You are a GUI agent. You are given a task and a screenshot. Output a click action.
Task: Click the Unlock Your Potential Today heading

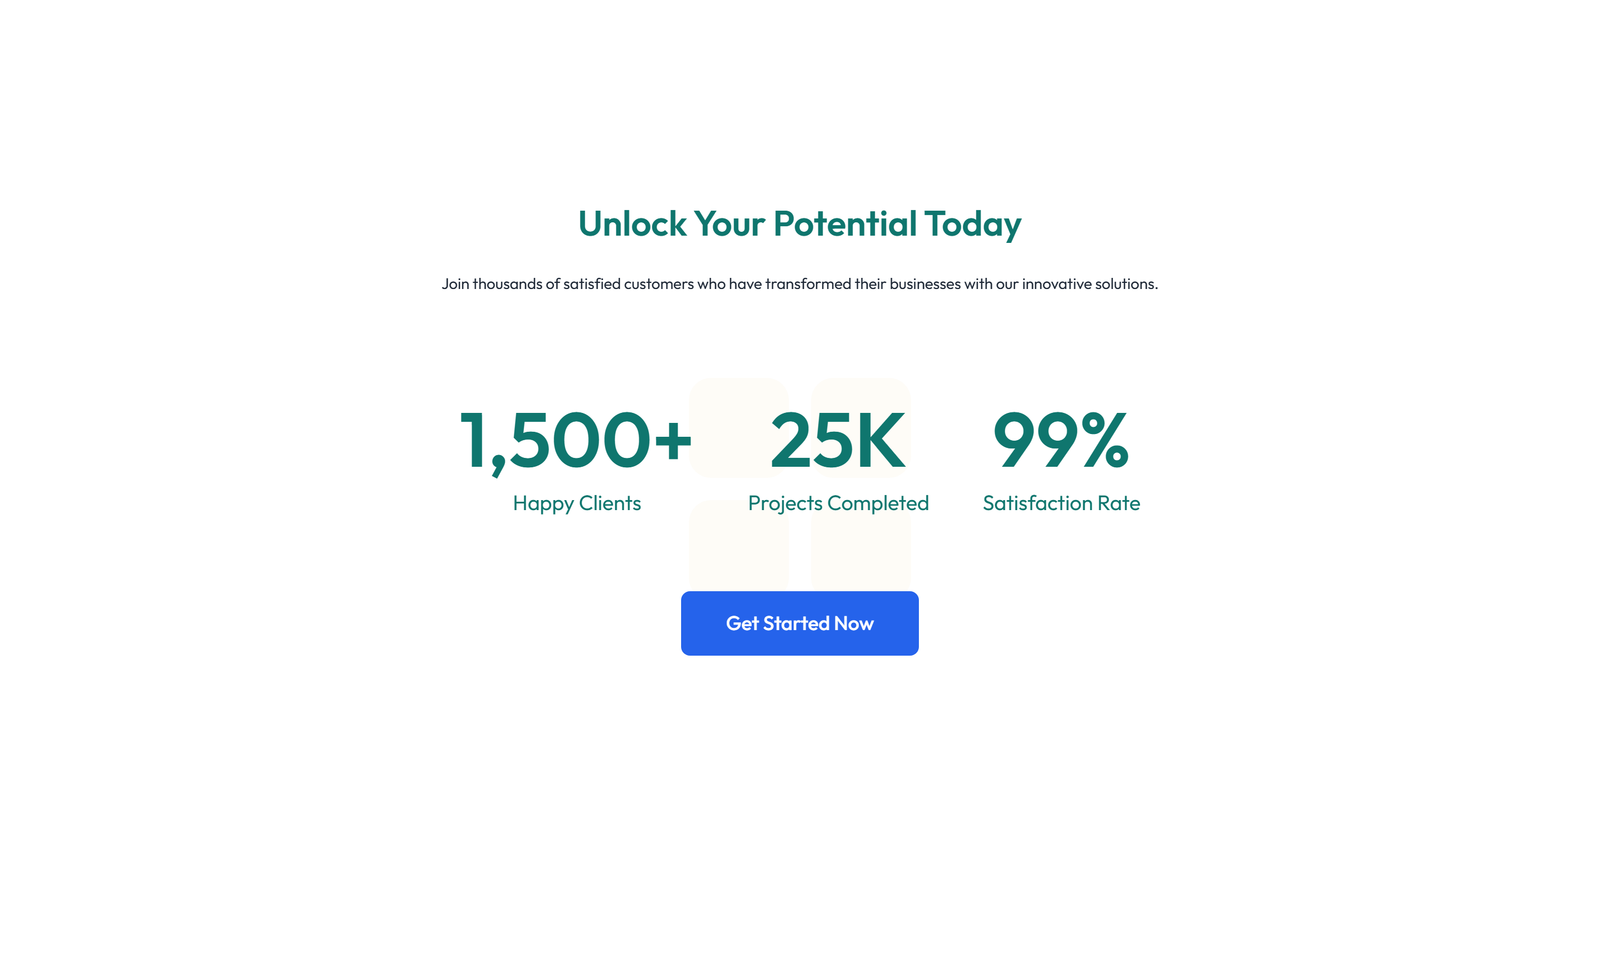799,224
